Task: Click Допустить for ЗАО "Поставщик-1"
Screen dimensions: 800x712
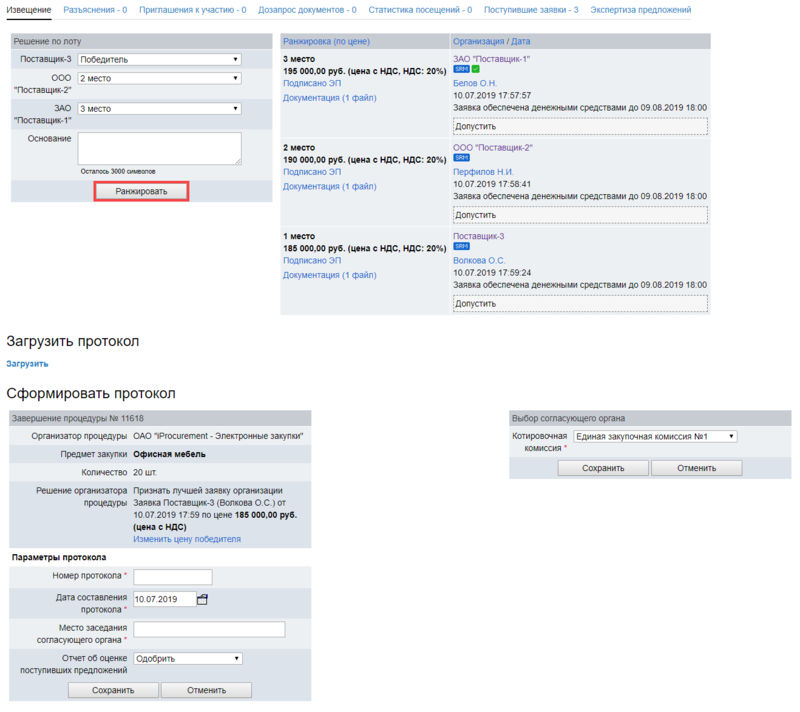Action: tap(580, 126)
